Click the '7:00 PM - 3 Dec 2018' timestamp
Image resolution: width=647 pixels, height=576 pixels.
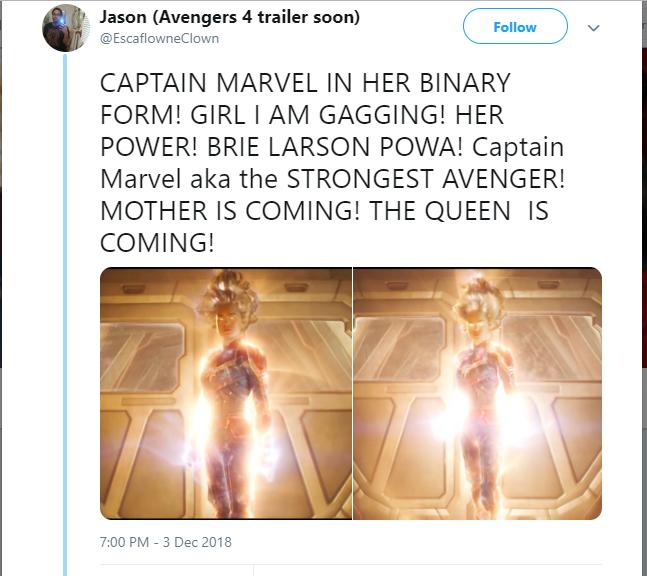[x=165, y=542]
